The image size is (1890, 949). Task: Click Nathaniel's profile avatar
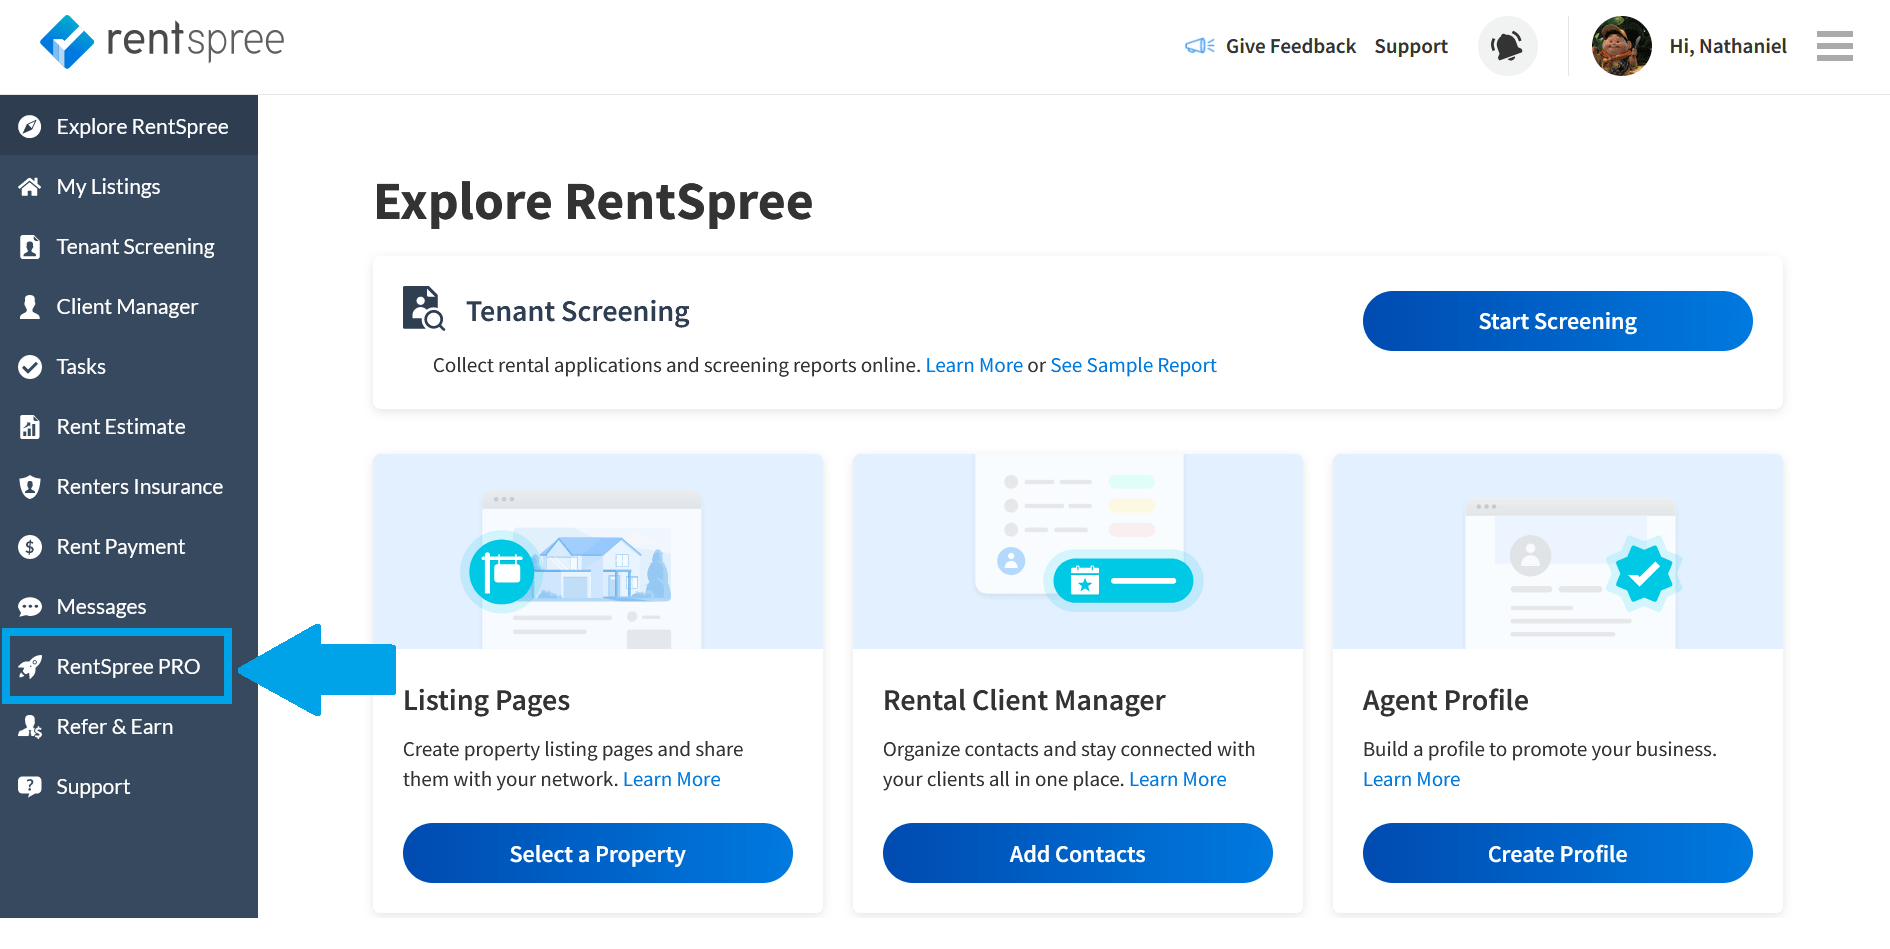pyautogui.click(x=1621, y=46)
